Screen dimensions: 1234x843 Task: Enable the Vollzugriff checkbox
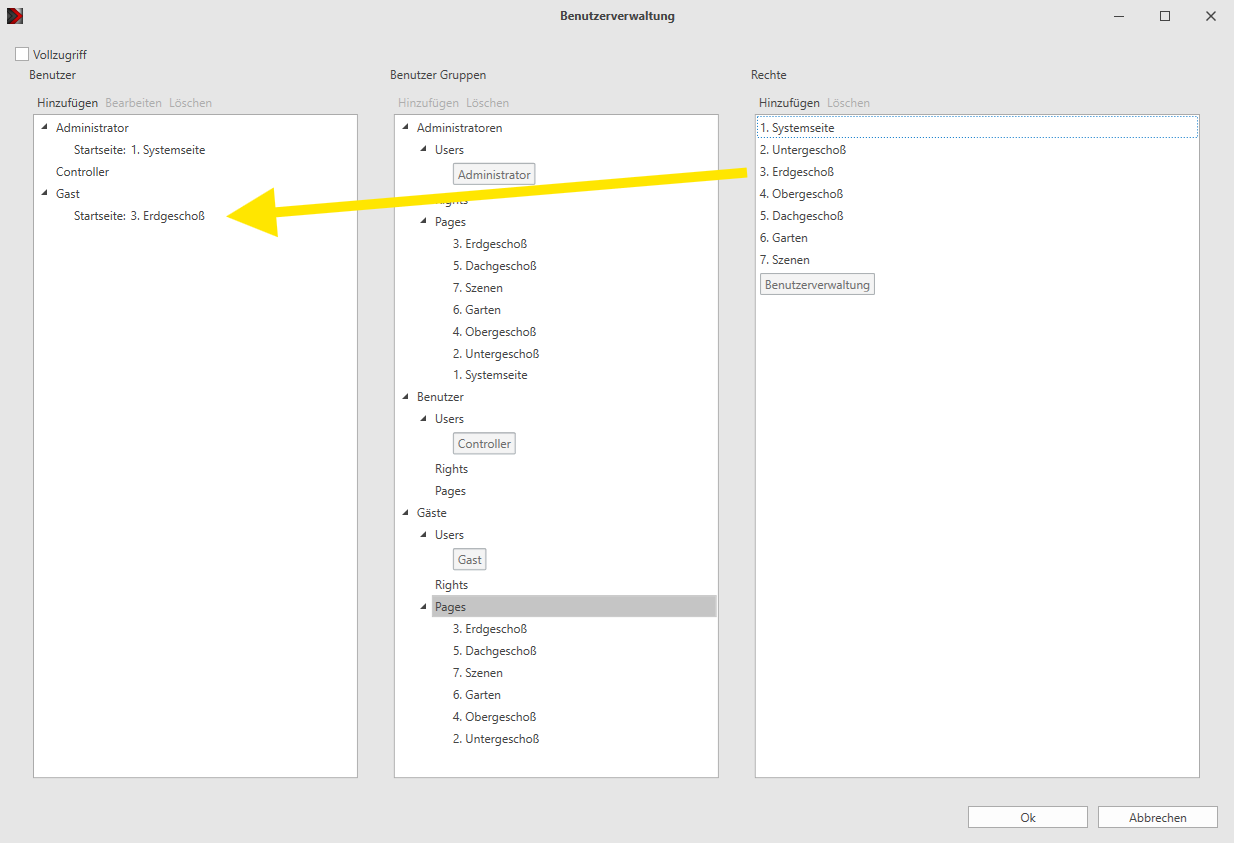tap(22, 55)
